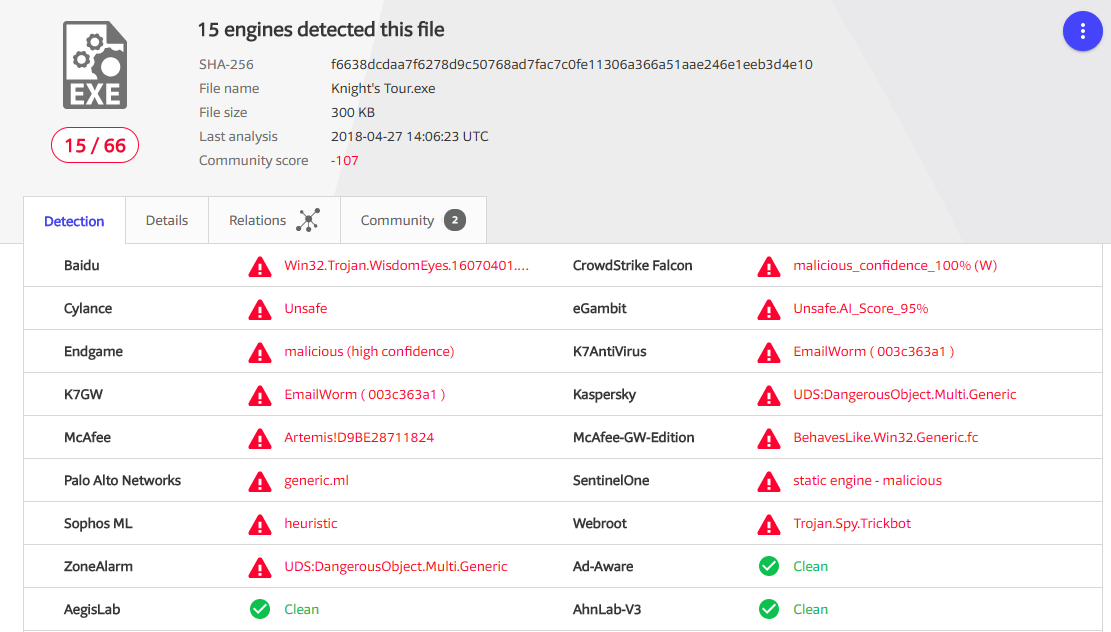Click the Palo Alto Networks engine name
The width and height of the screenshot is (1111, 632).
click(x=123, y=481)
